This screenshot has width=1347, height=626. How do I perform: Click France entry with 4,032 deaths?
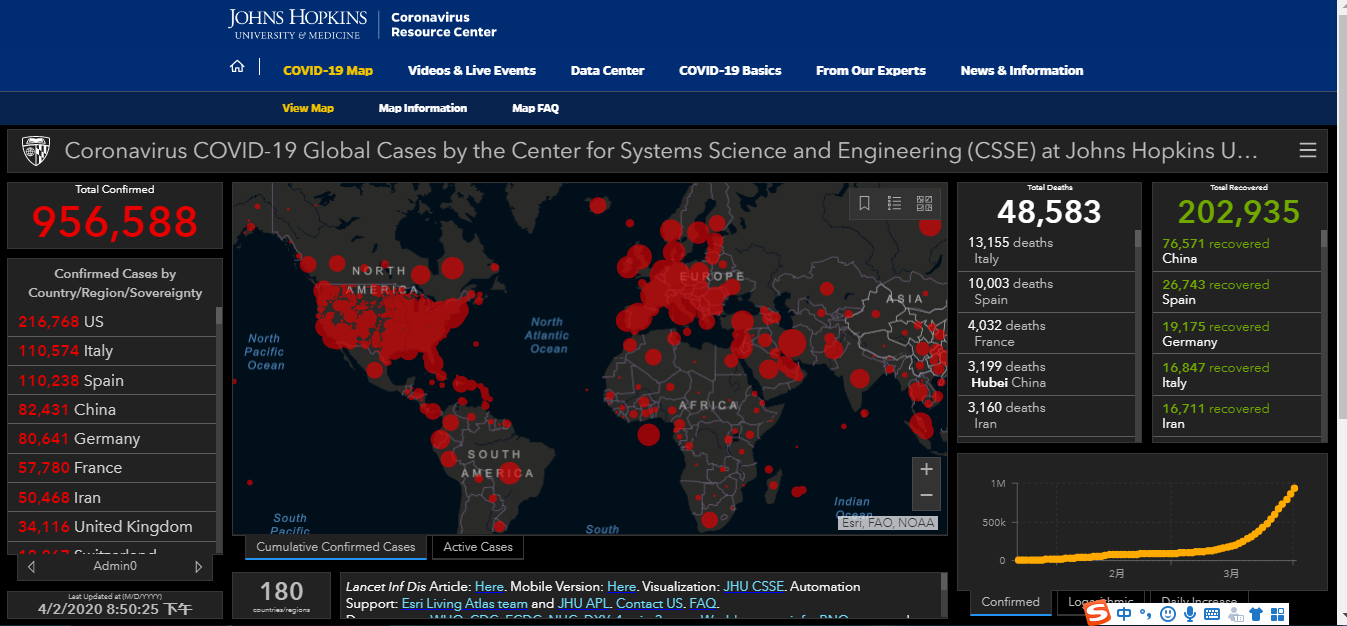pyautogui.click(x=1047, y=333)
